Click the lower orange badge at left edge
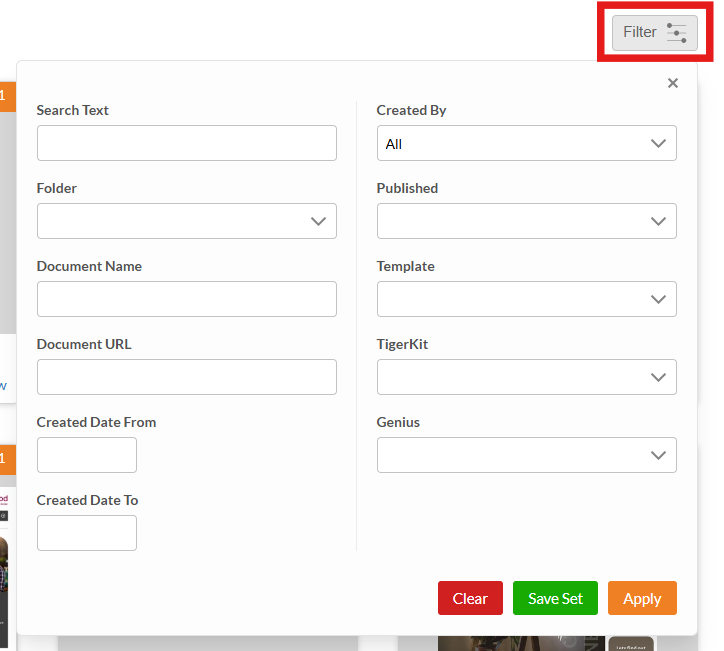The width and height of the screenshot is (724, 651). [x=6, y=459]
